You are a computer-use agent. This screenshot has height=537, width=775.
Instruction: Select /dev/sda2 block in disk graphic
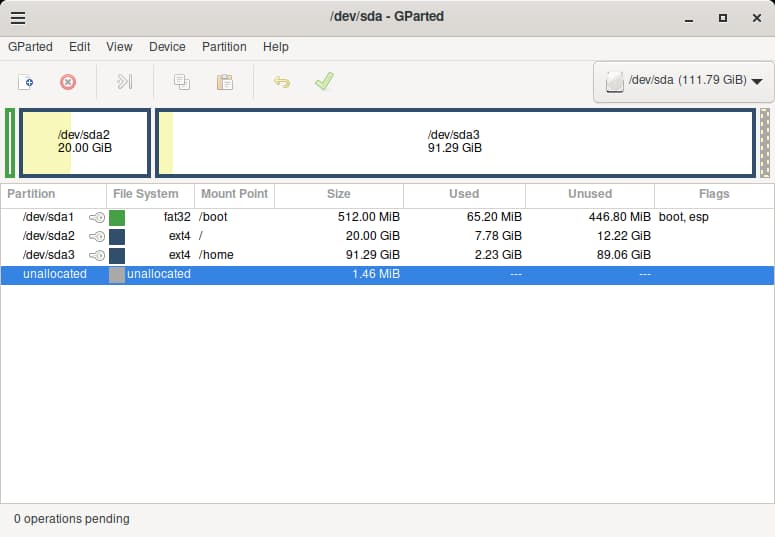coord(85,142)
